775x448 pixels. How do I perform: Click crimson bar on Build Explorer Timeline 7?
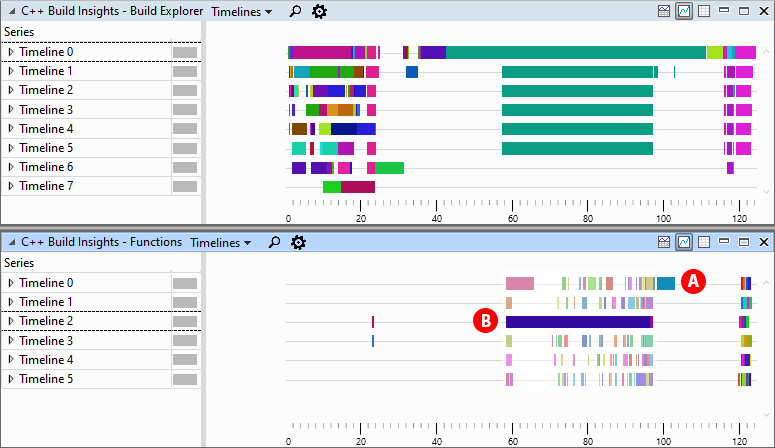click(358, 187)
